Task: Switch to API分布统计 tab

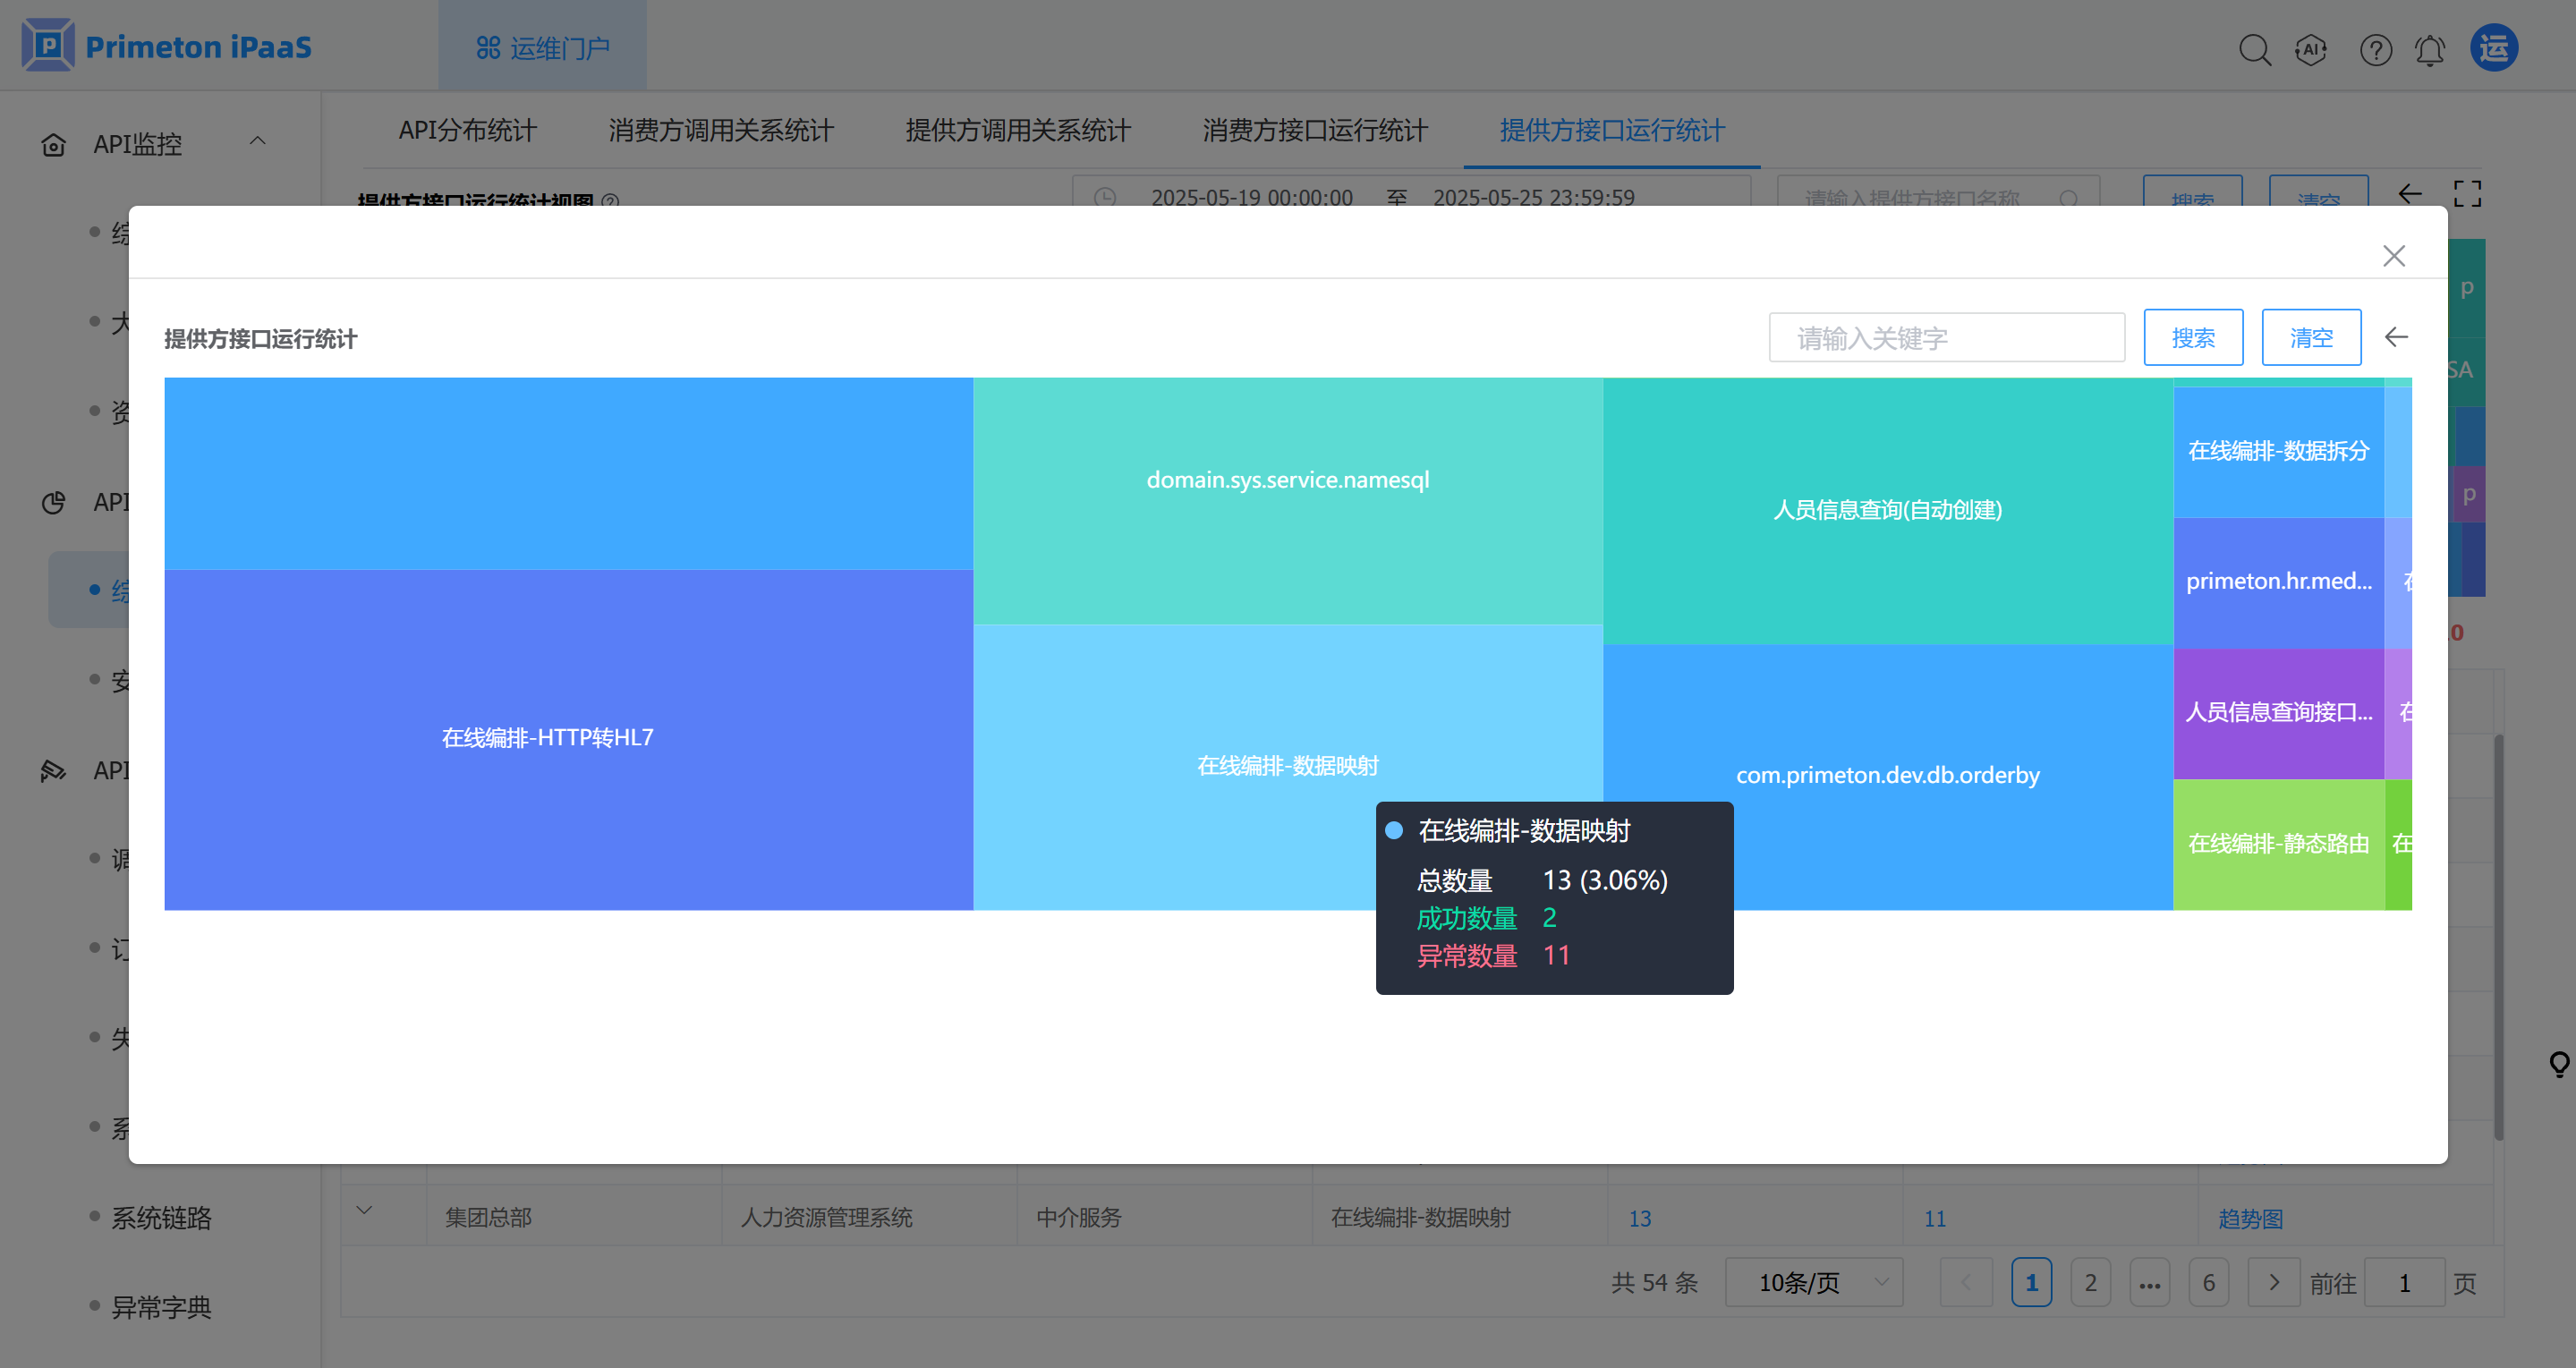Action: click(x=467, y=131)
